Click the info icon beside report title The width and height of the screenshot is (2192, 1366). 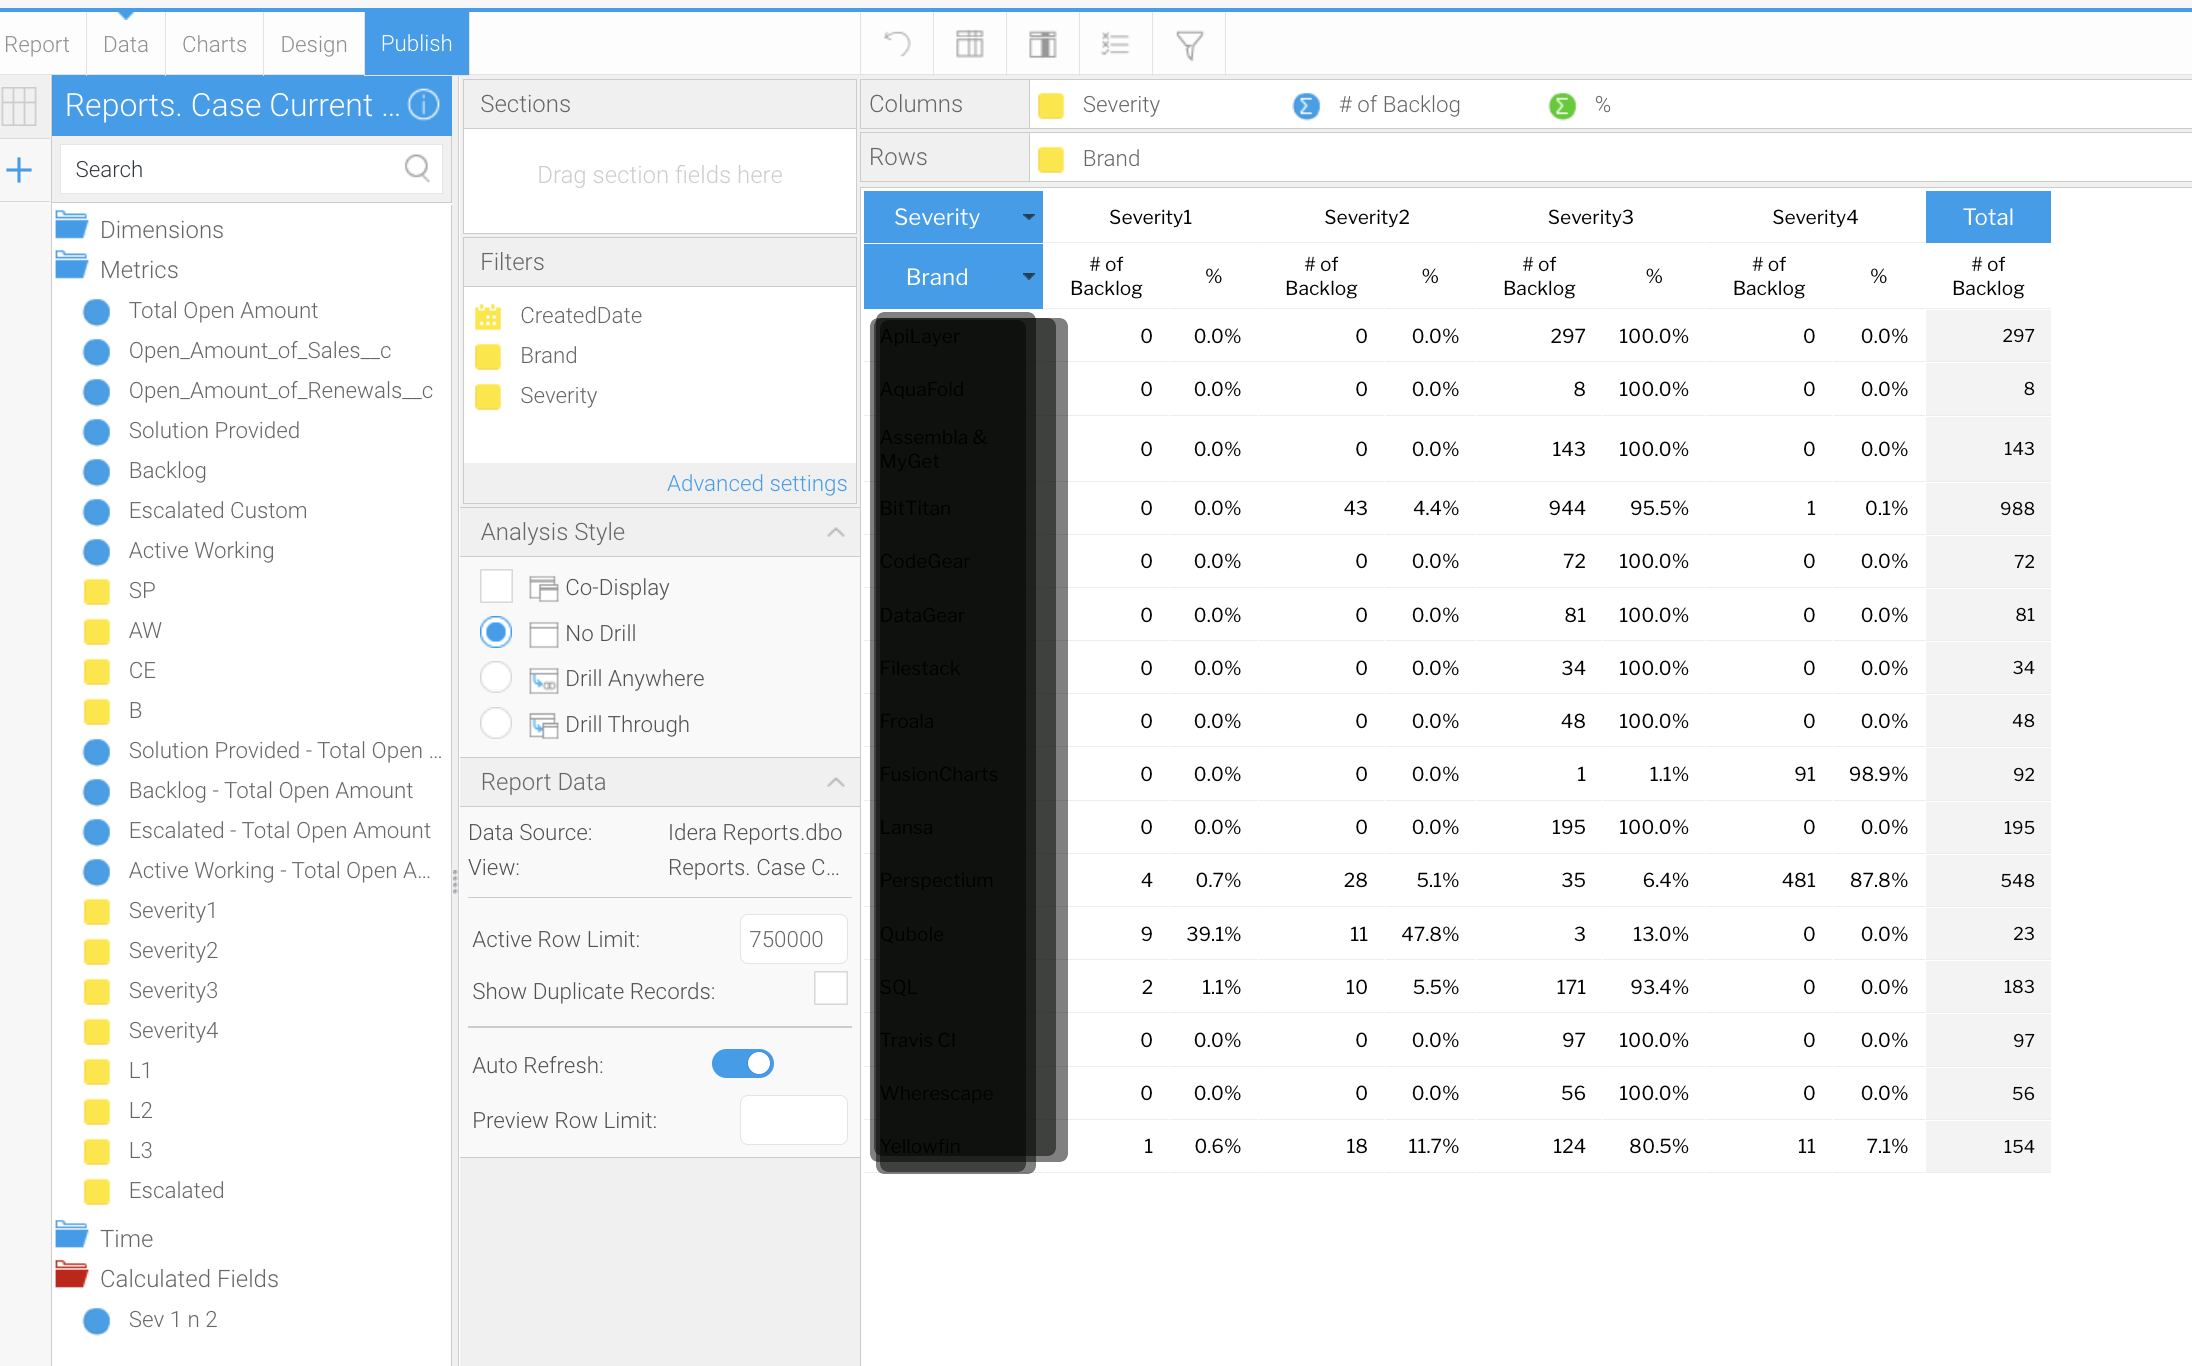pos(424,104)
